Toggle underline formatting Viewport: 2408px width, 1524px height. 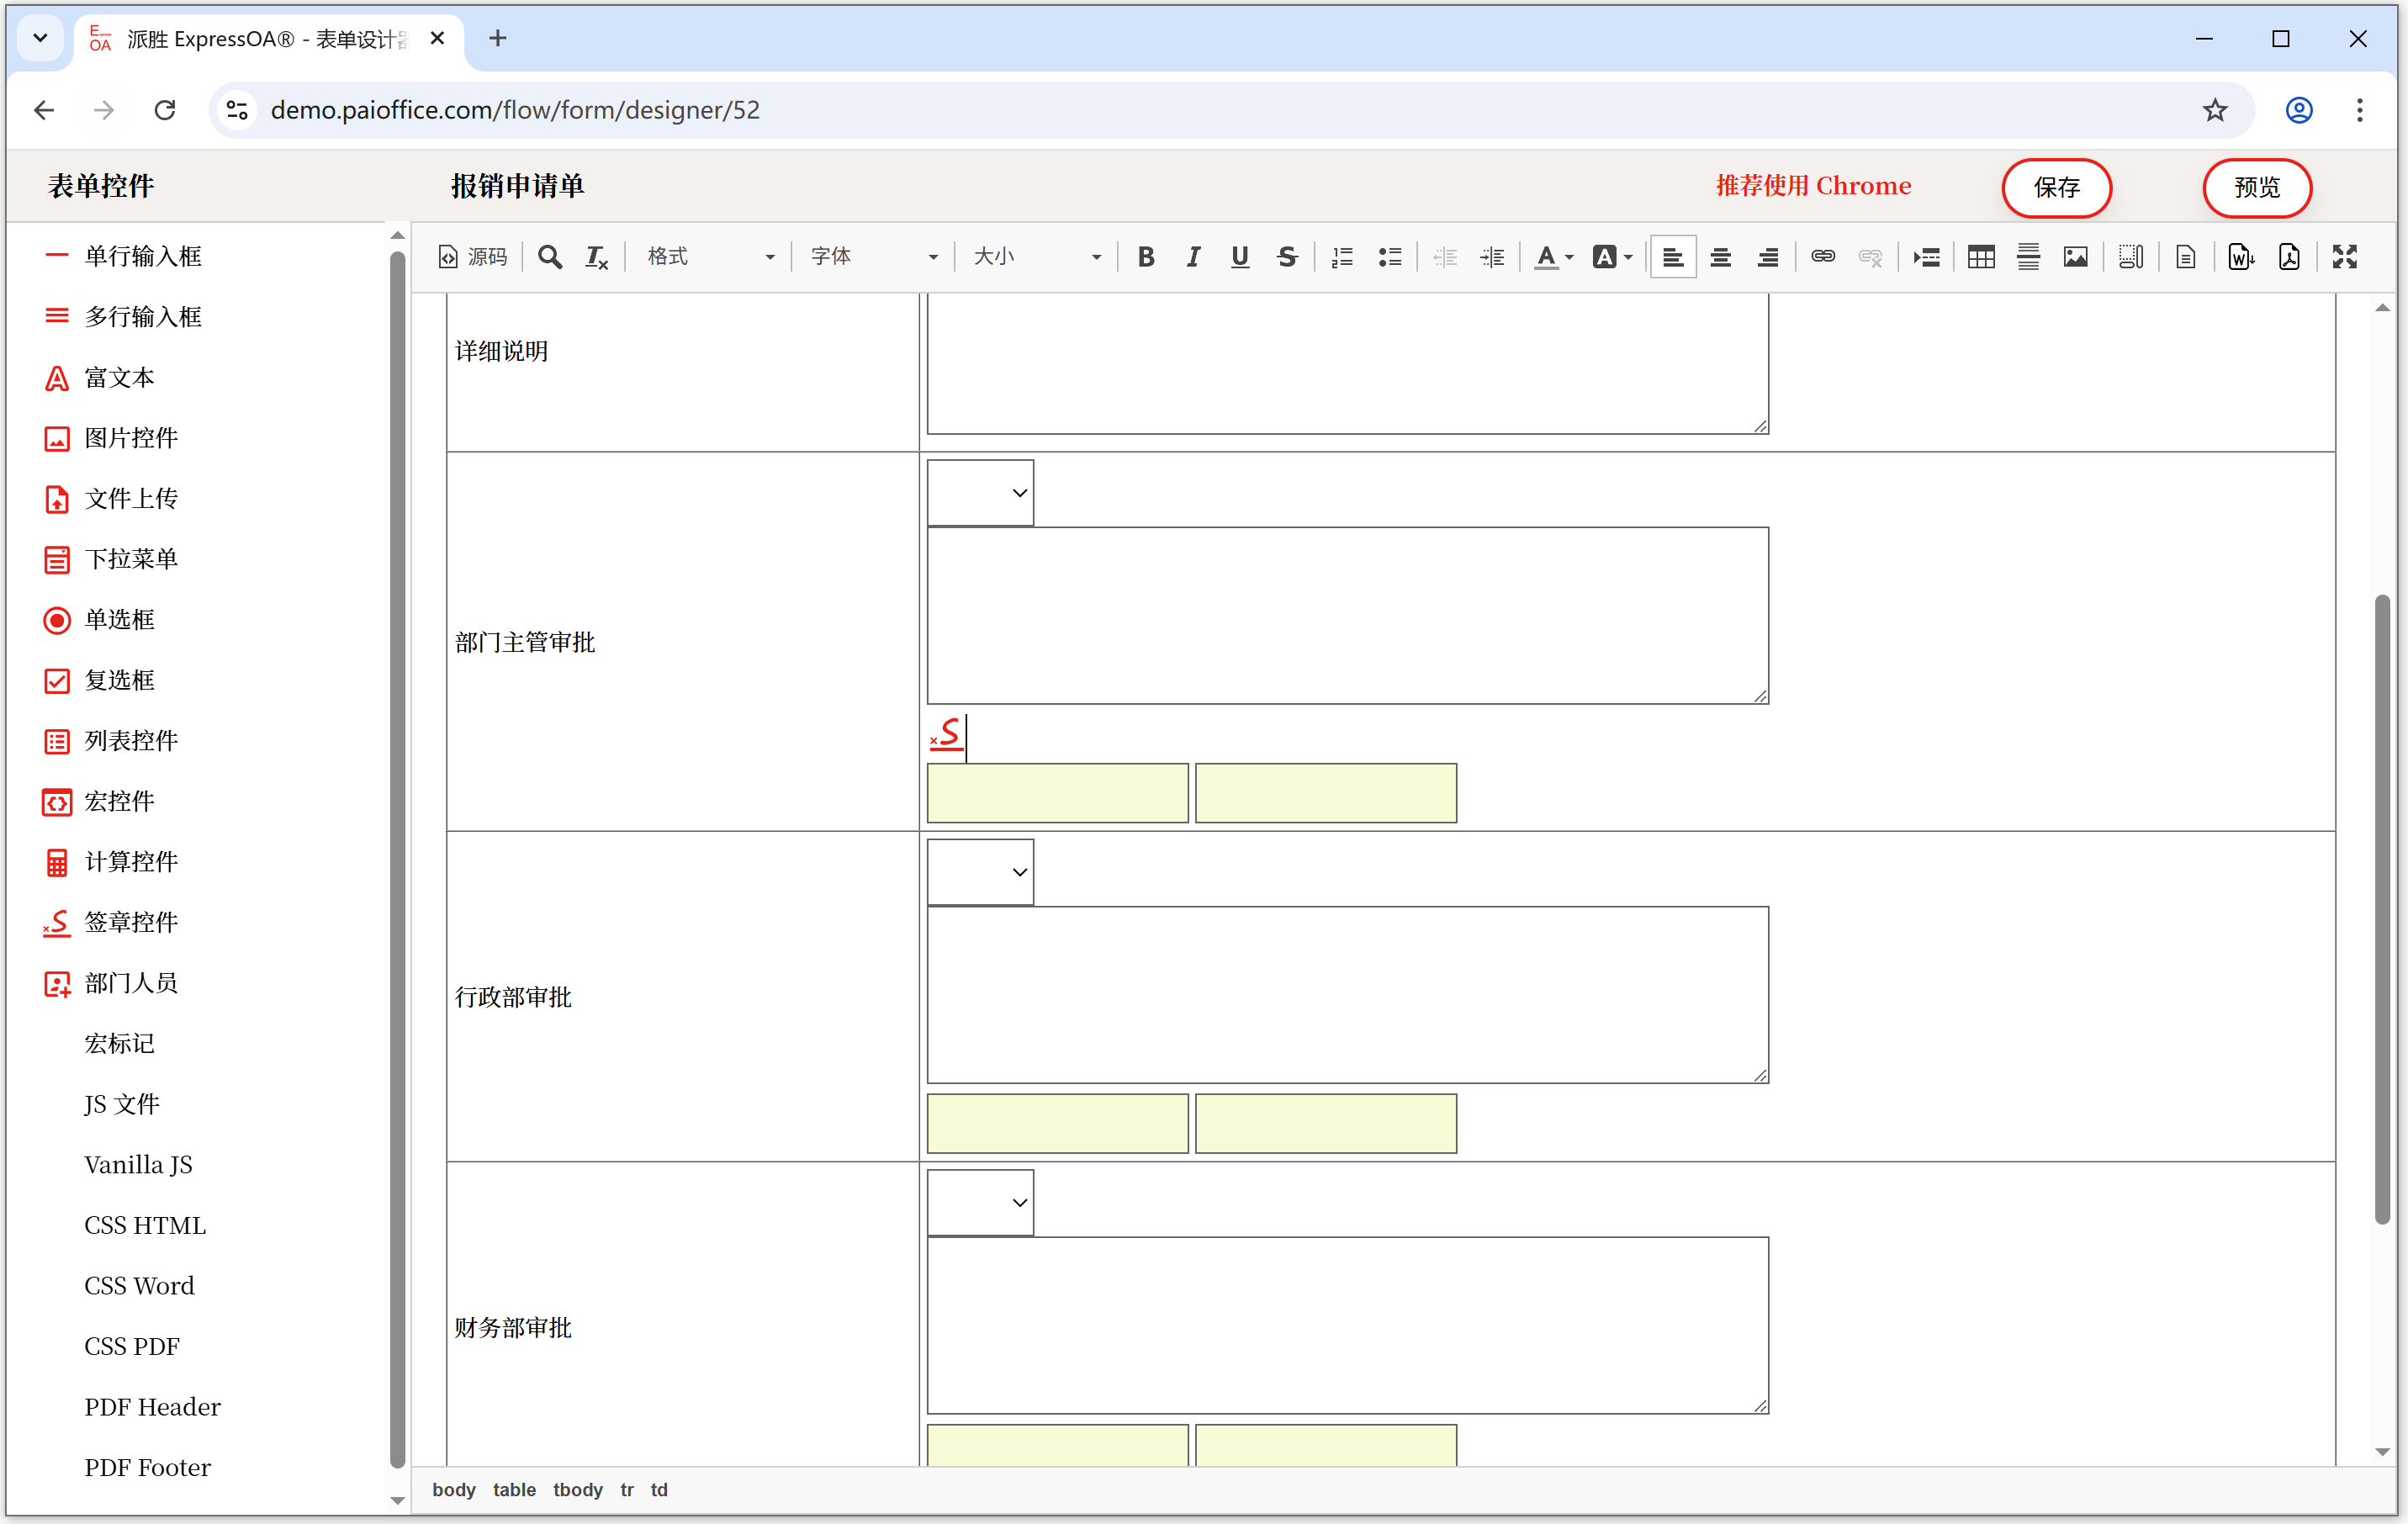click(1240, 257)
